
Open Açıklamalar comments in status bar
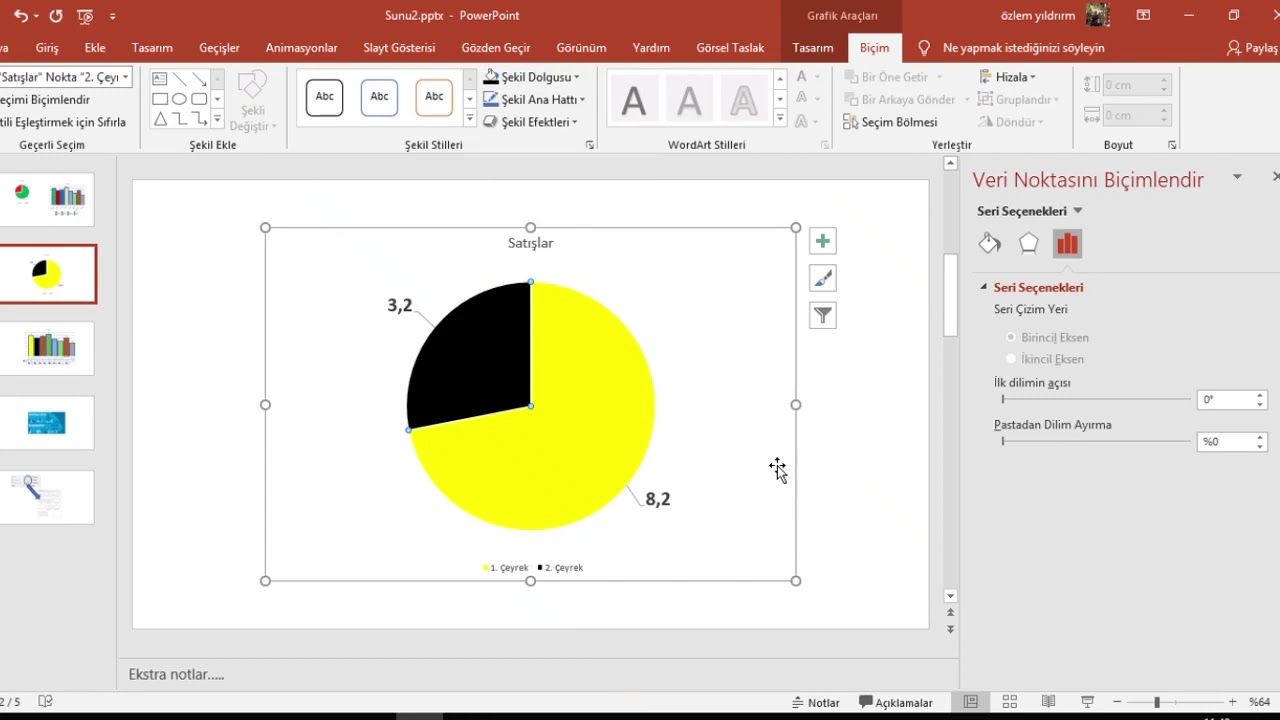[x=896, y=703]
